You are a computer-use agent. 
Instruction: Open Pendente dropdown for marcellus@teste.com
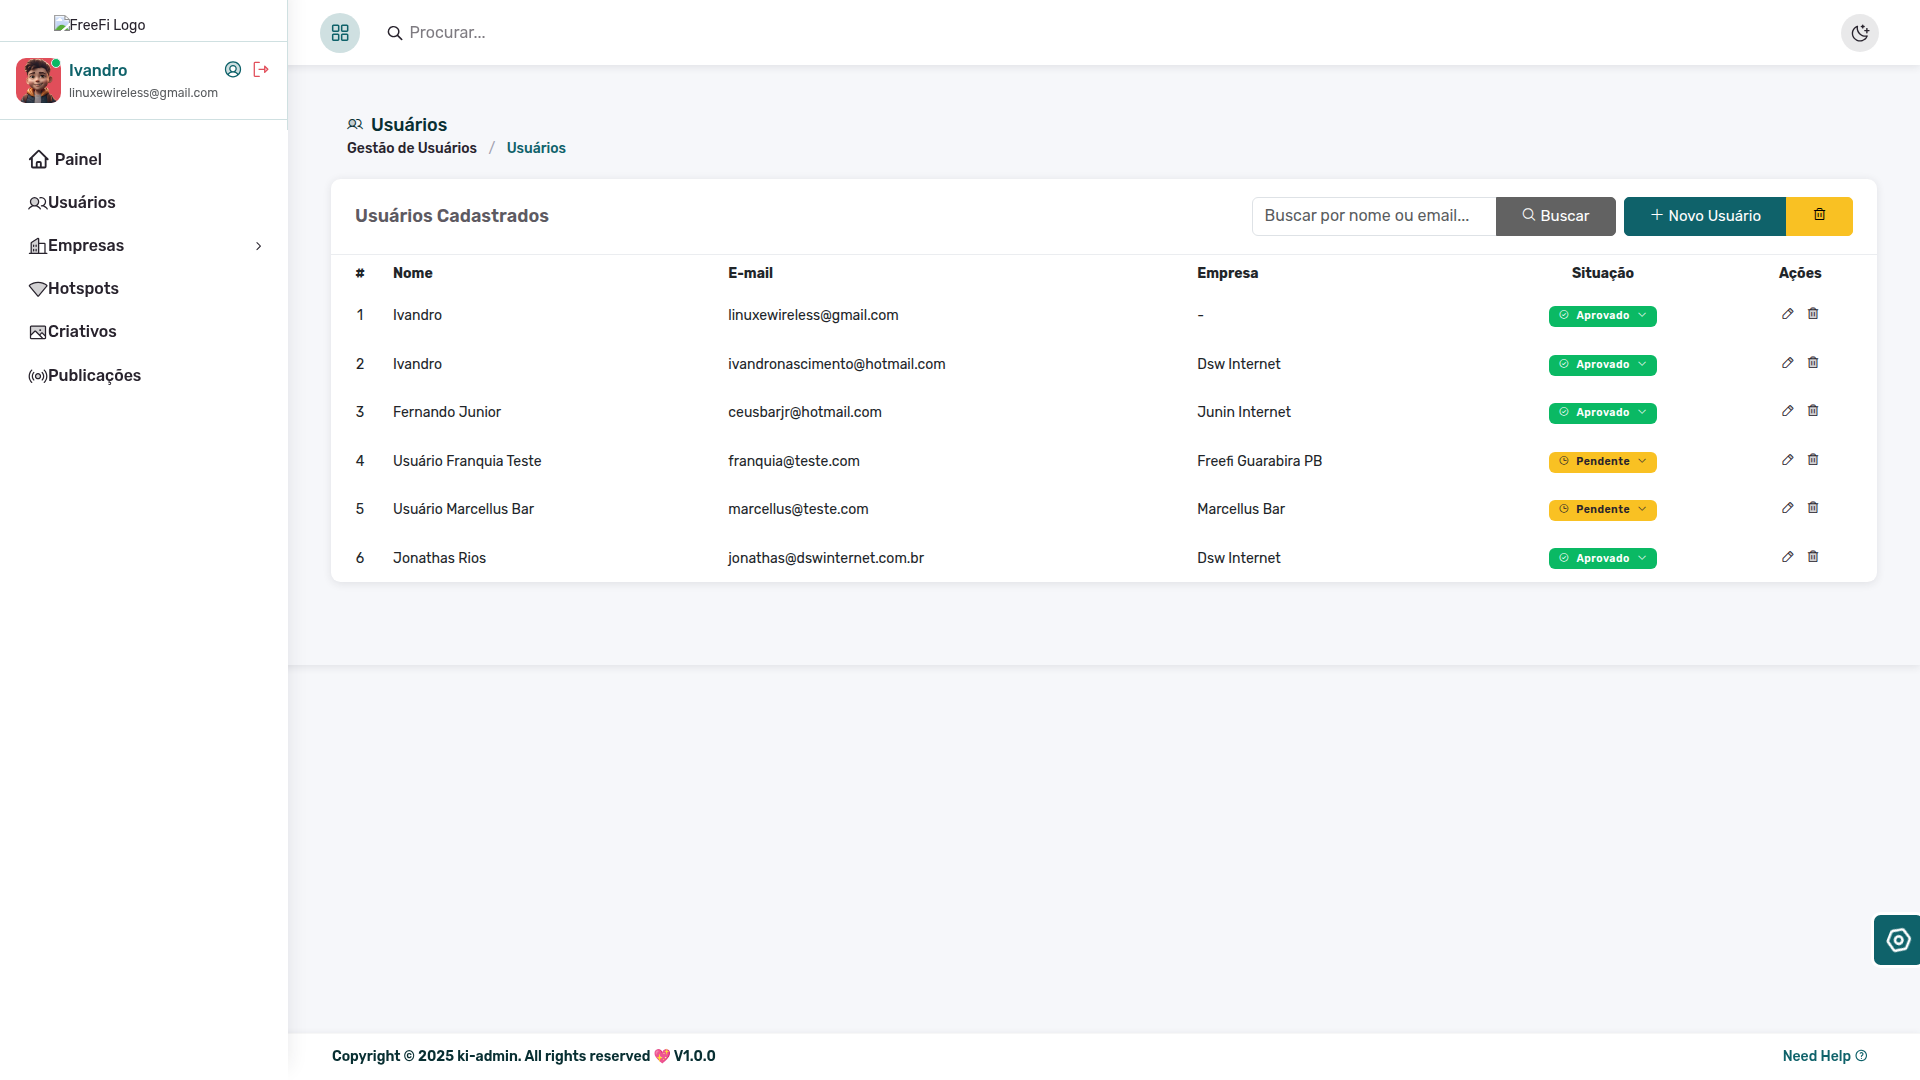coord(1602,510)
